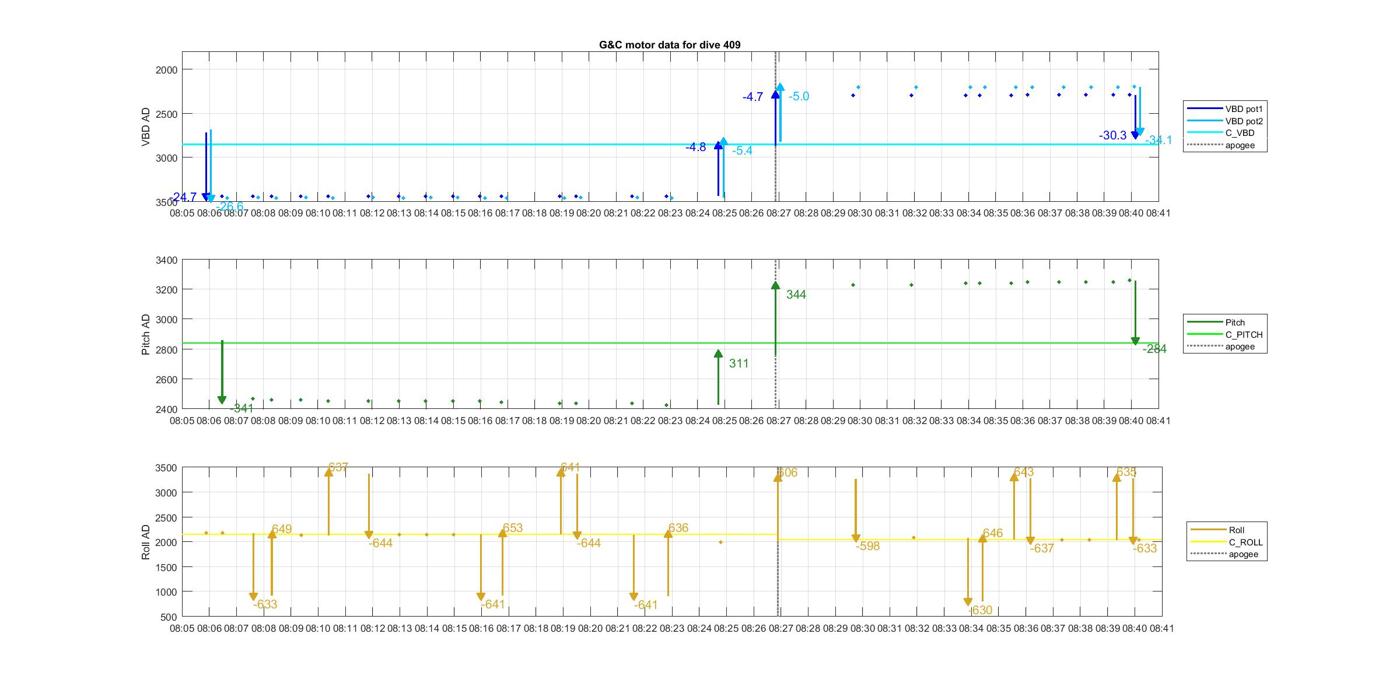
Task: Click the VBD data label "-26.6"
Action: click(x=230, y=207)
